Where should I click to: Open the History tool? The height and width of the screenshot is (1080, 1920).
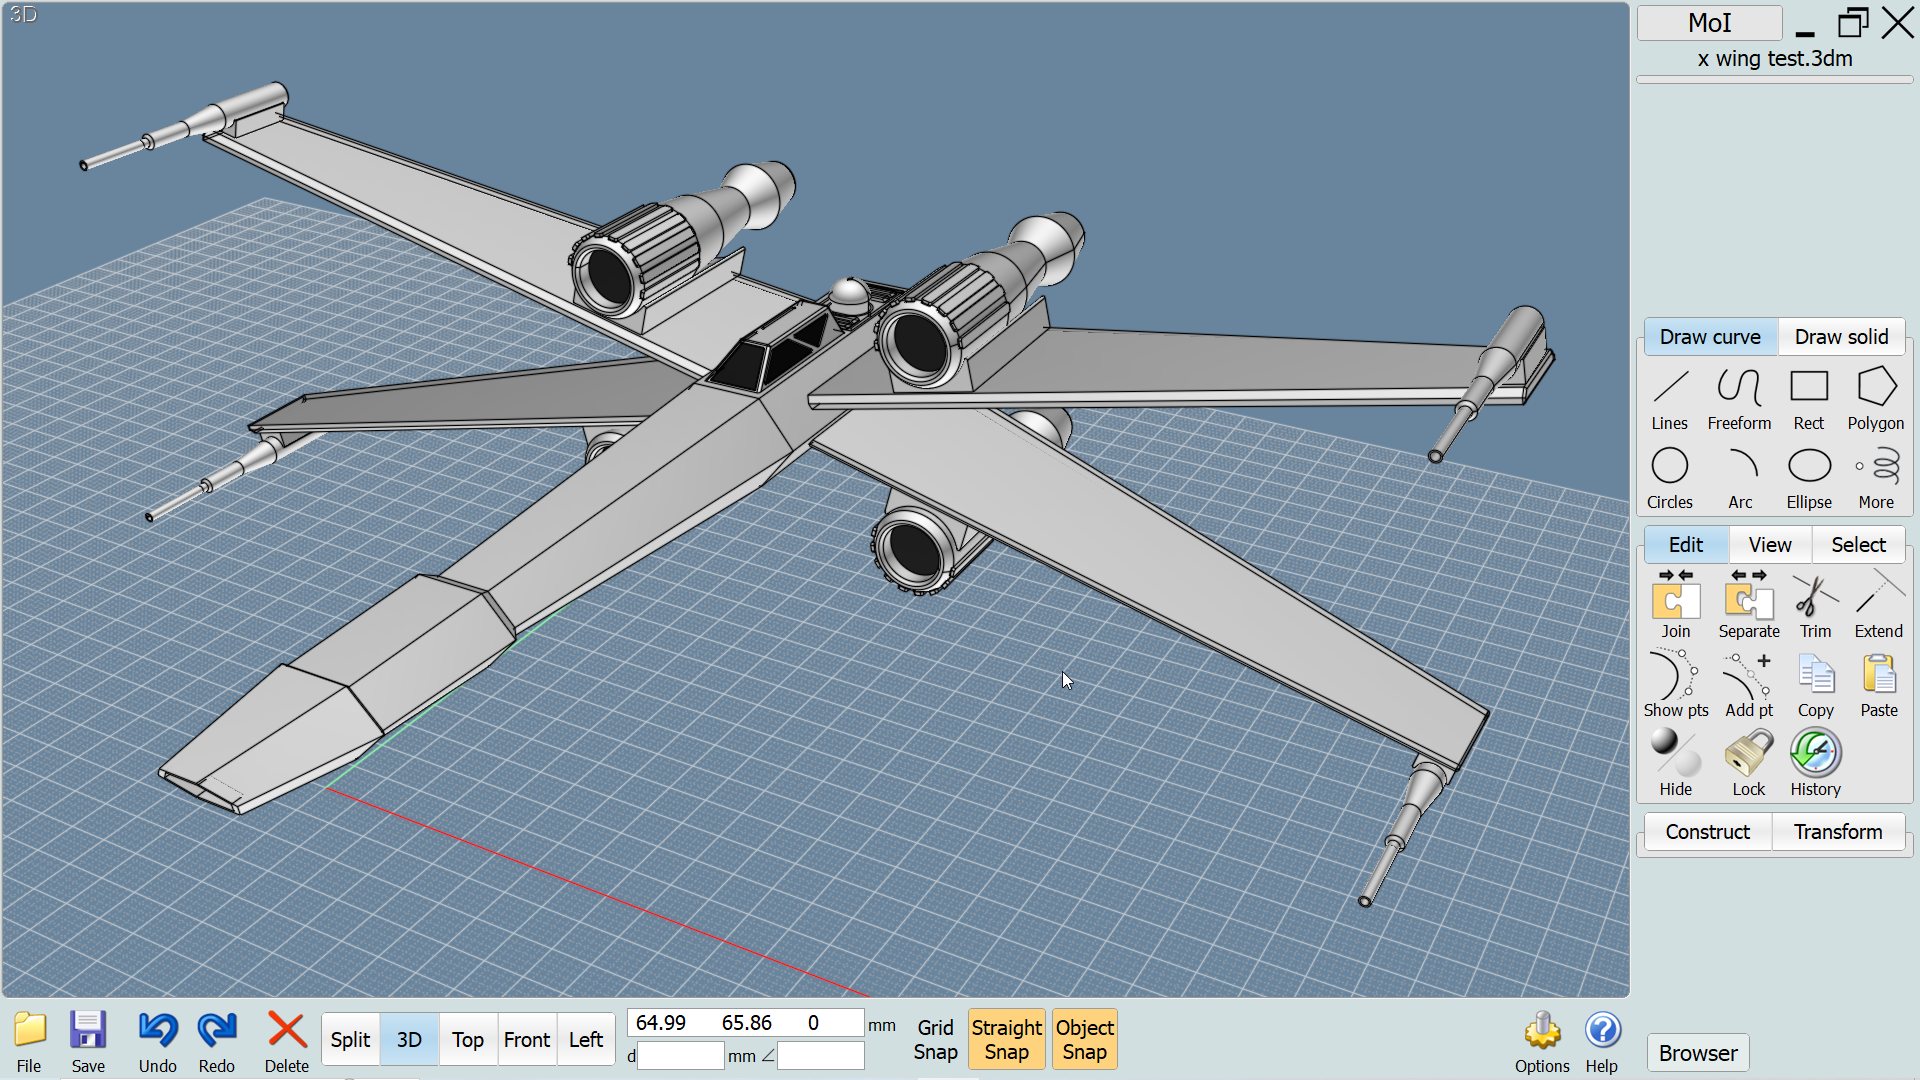click(x=1815, y=763)
